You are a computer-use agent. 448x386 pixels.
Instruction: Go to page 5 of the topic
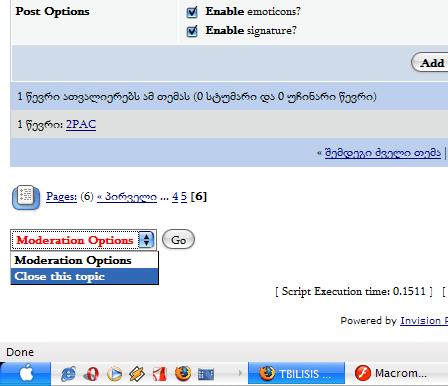[x=184, y=197]
